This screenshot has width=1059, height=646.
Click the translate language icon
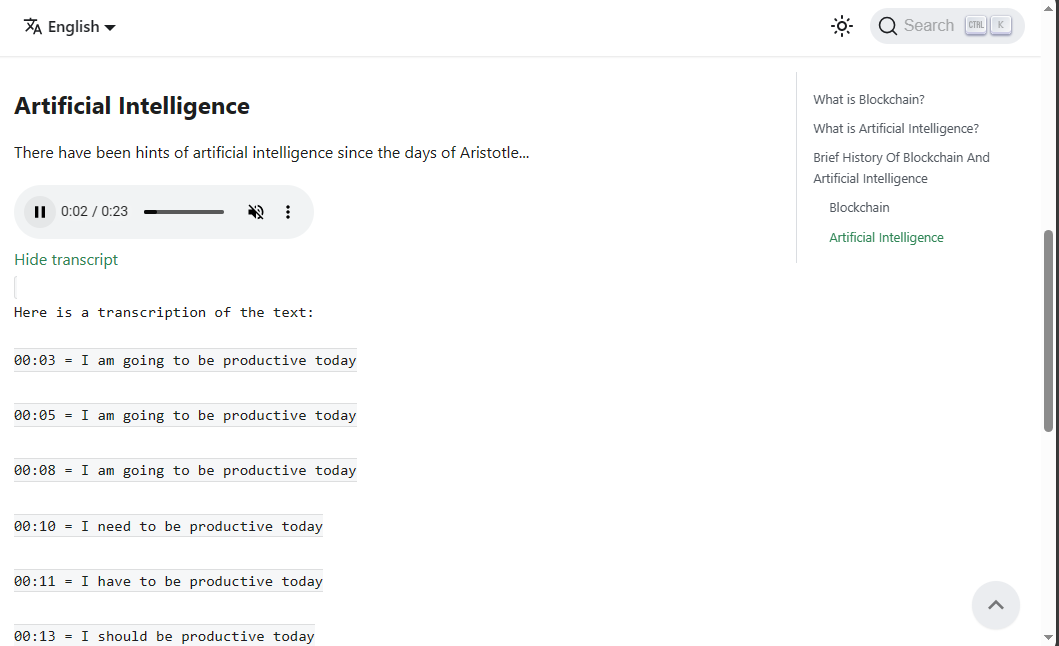[x=33, y=27]
